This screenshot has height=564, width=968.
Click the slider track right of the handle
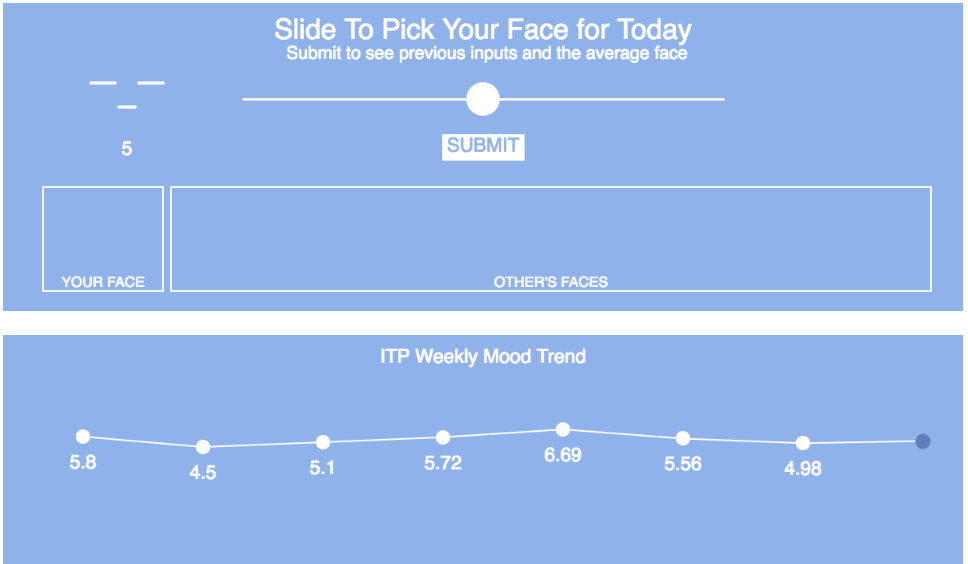(x=610, y=99)
